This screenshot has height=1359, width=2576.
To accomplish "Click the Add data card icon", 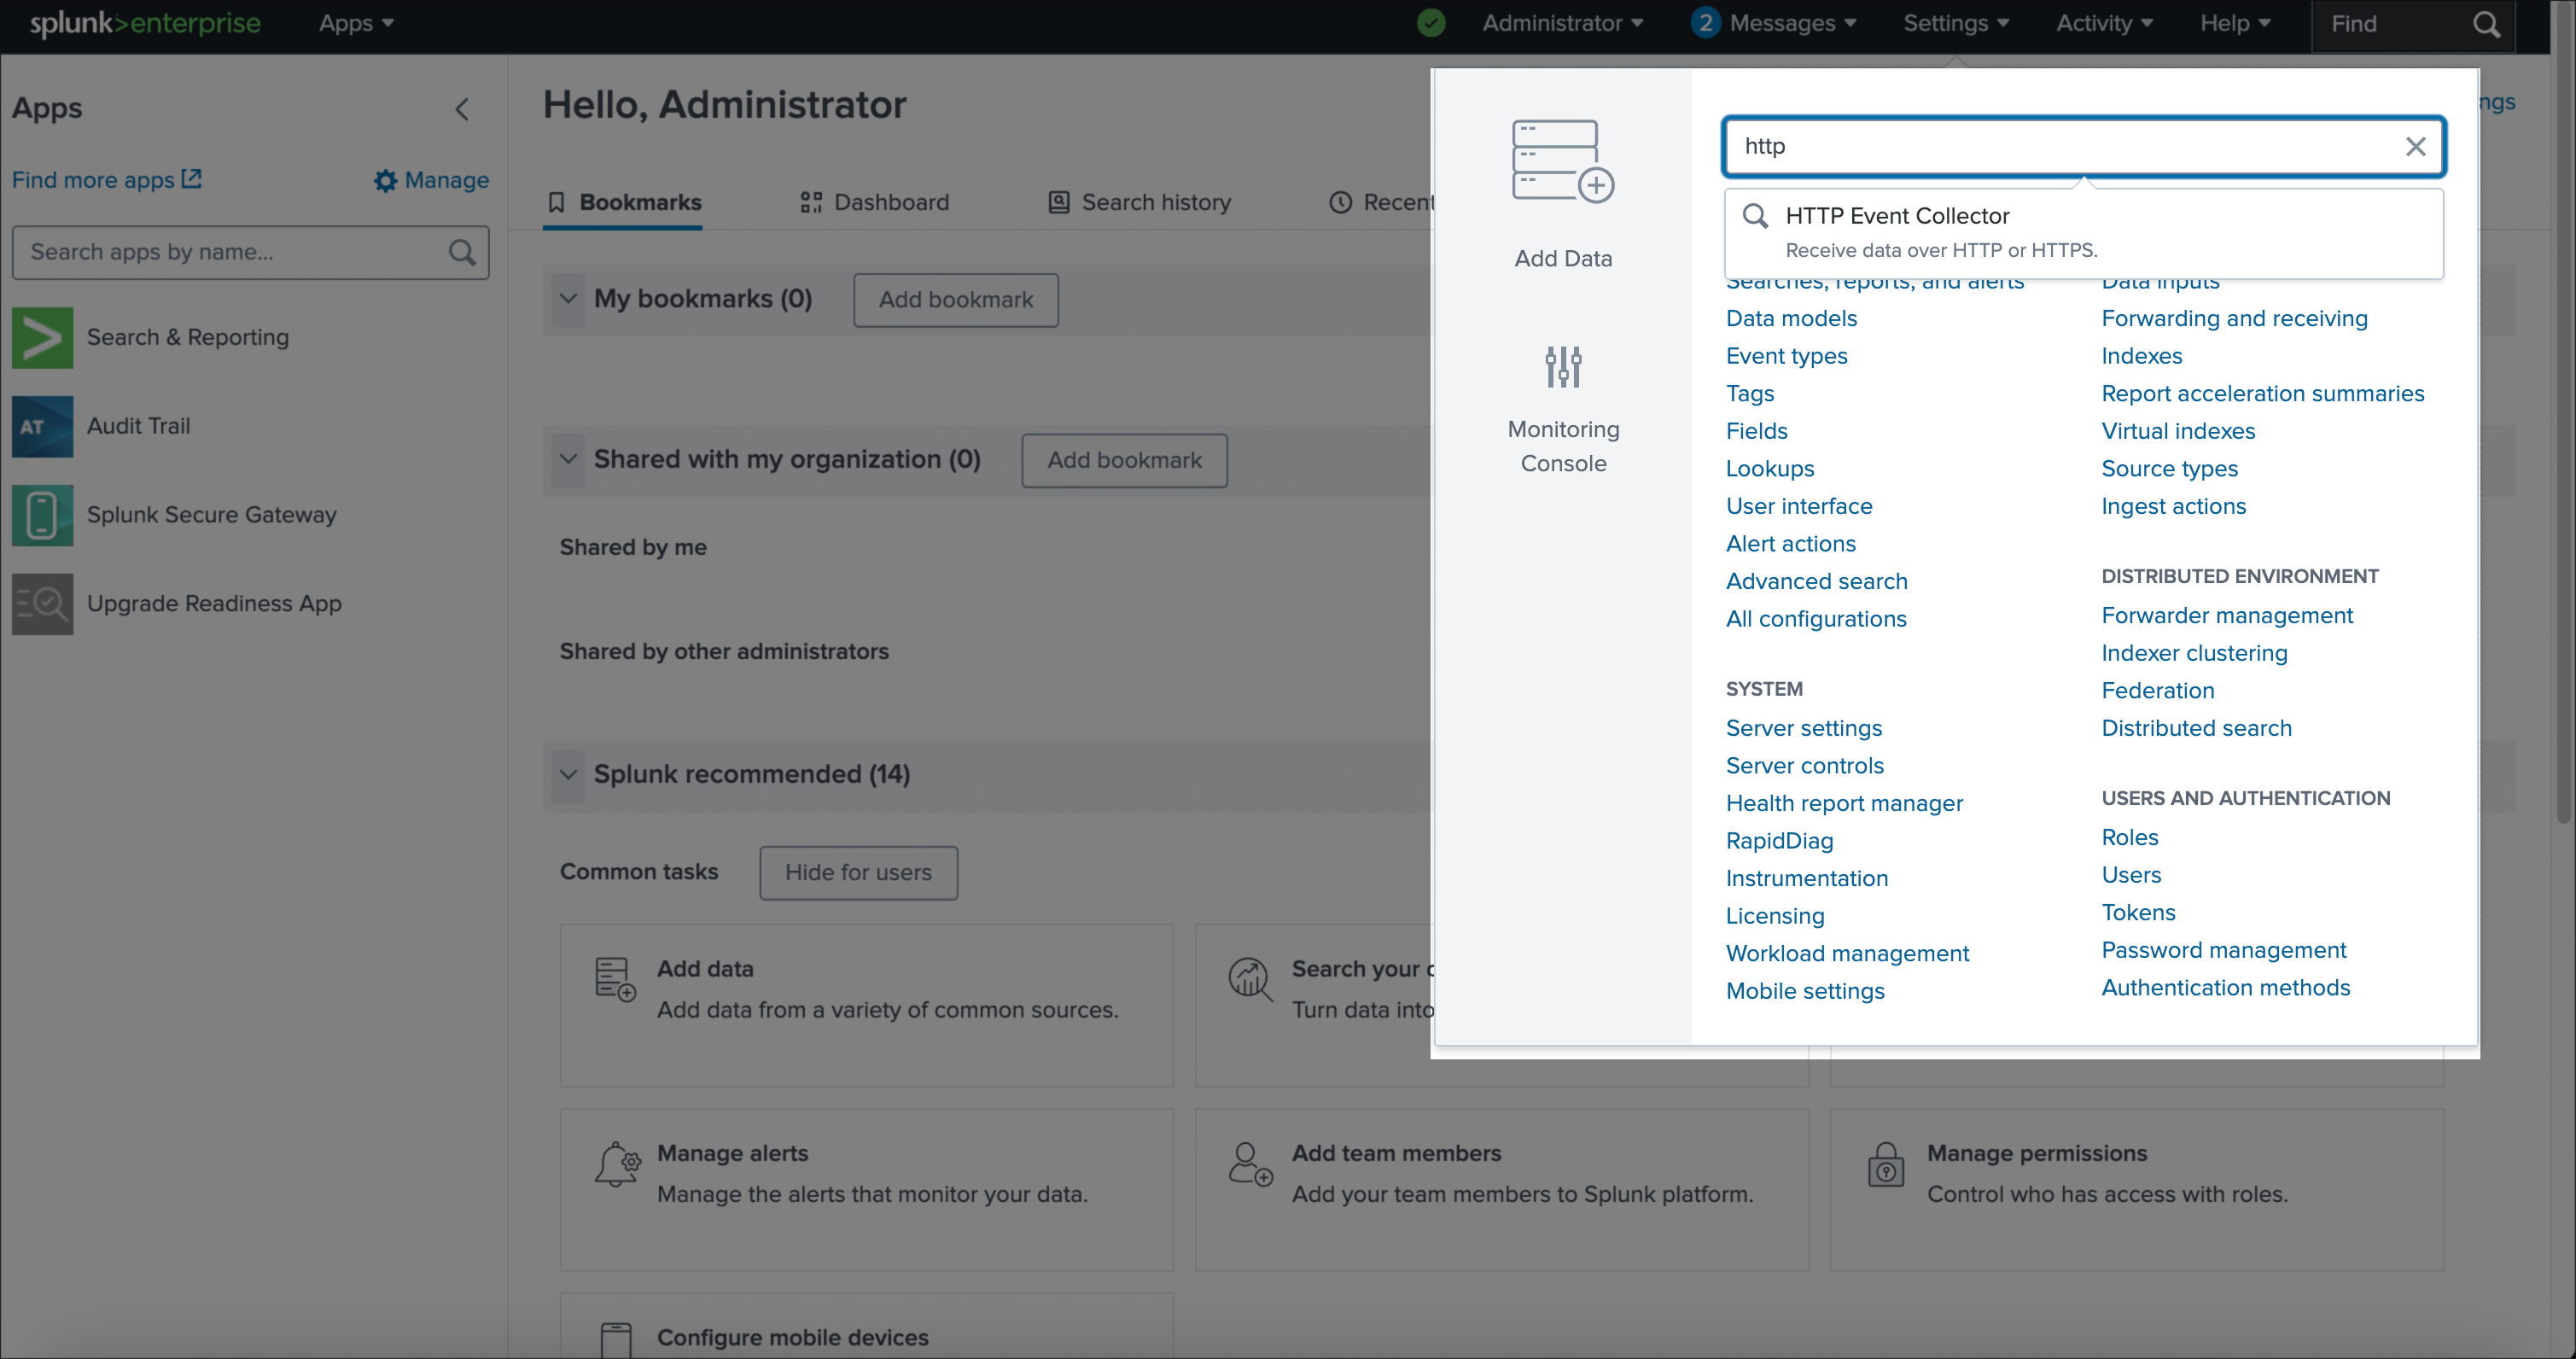I will [x=615, y=979].
